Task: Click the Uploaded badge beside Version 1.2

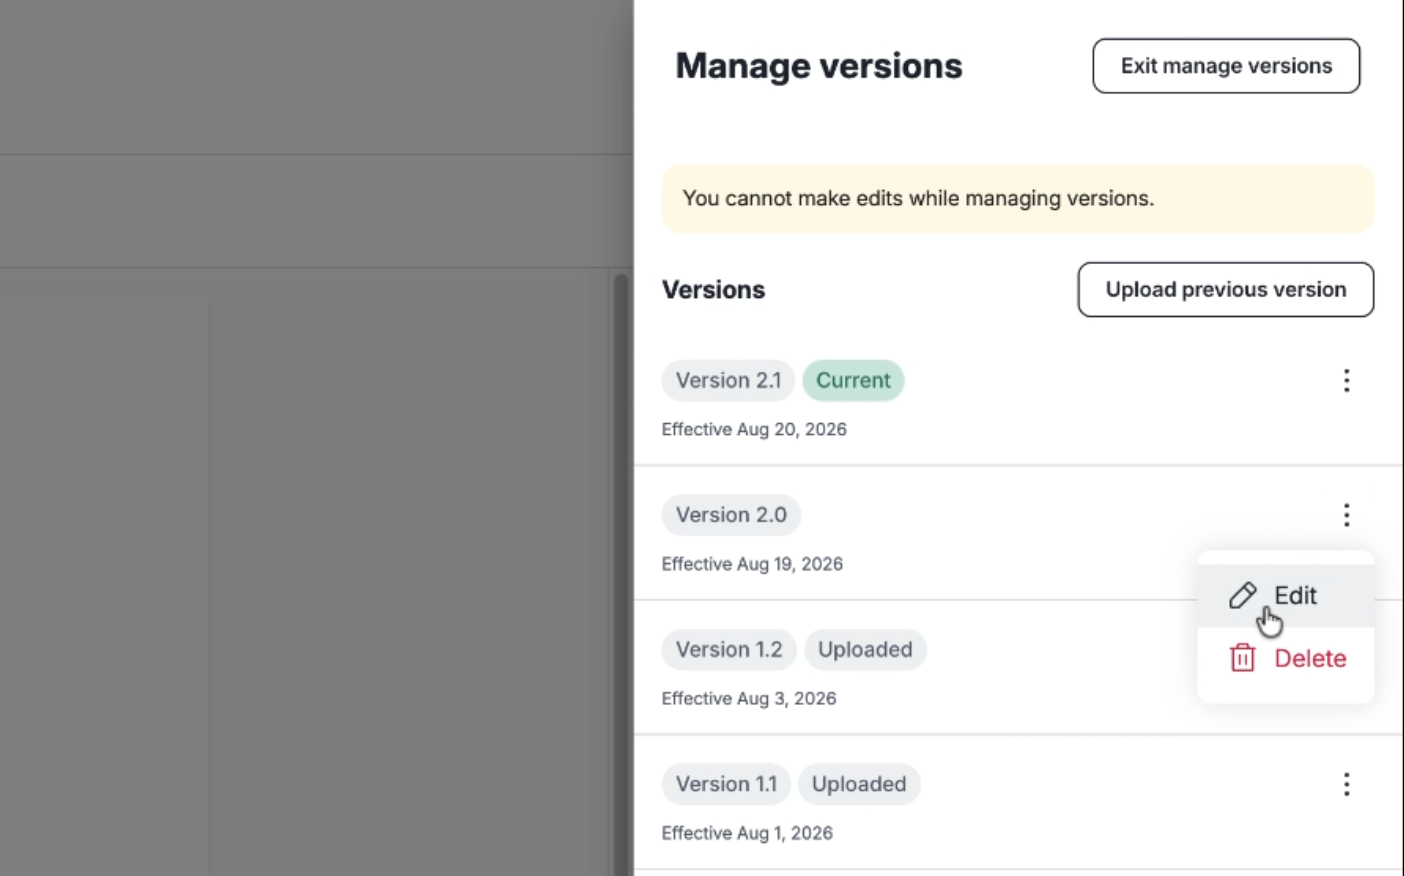Action: pyautogui.click(x=865, y=650)
